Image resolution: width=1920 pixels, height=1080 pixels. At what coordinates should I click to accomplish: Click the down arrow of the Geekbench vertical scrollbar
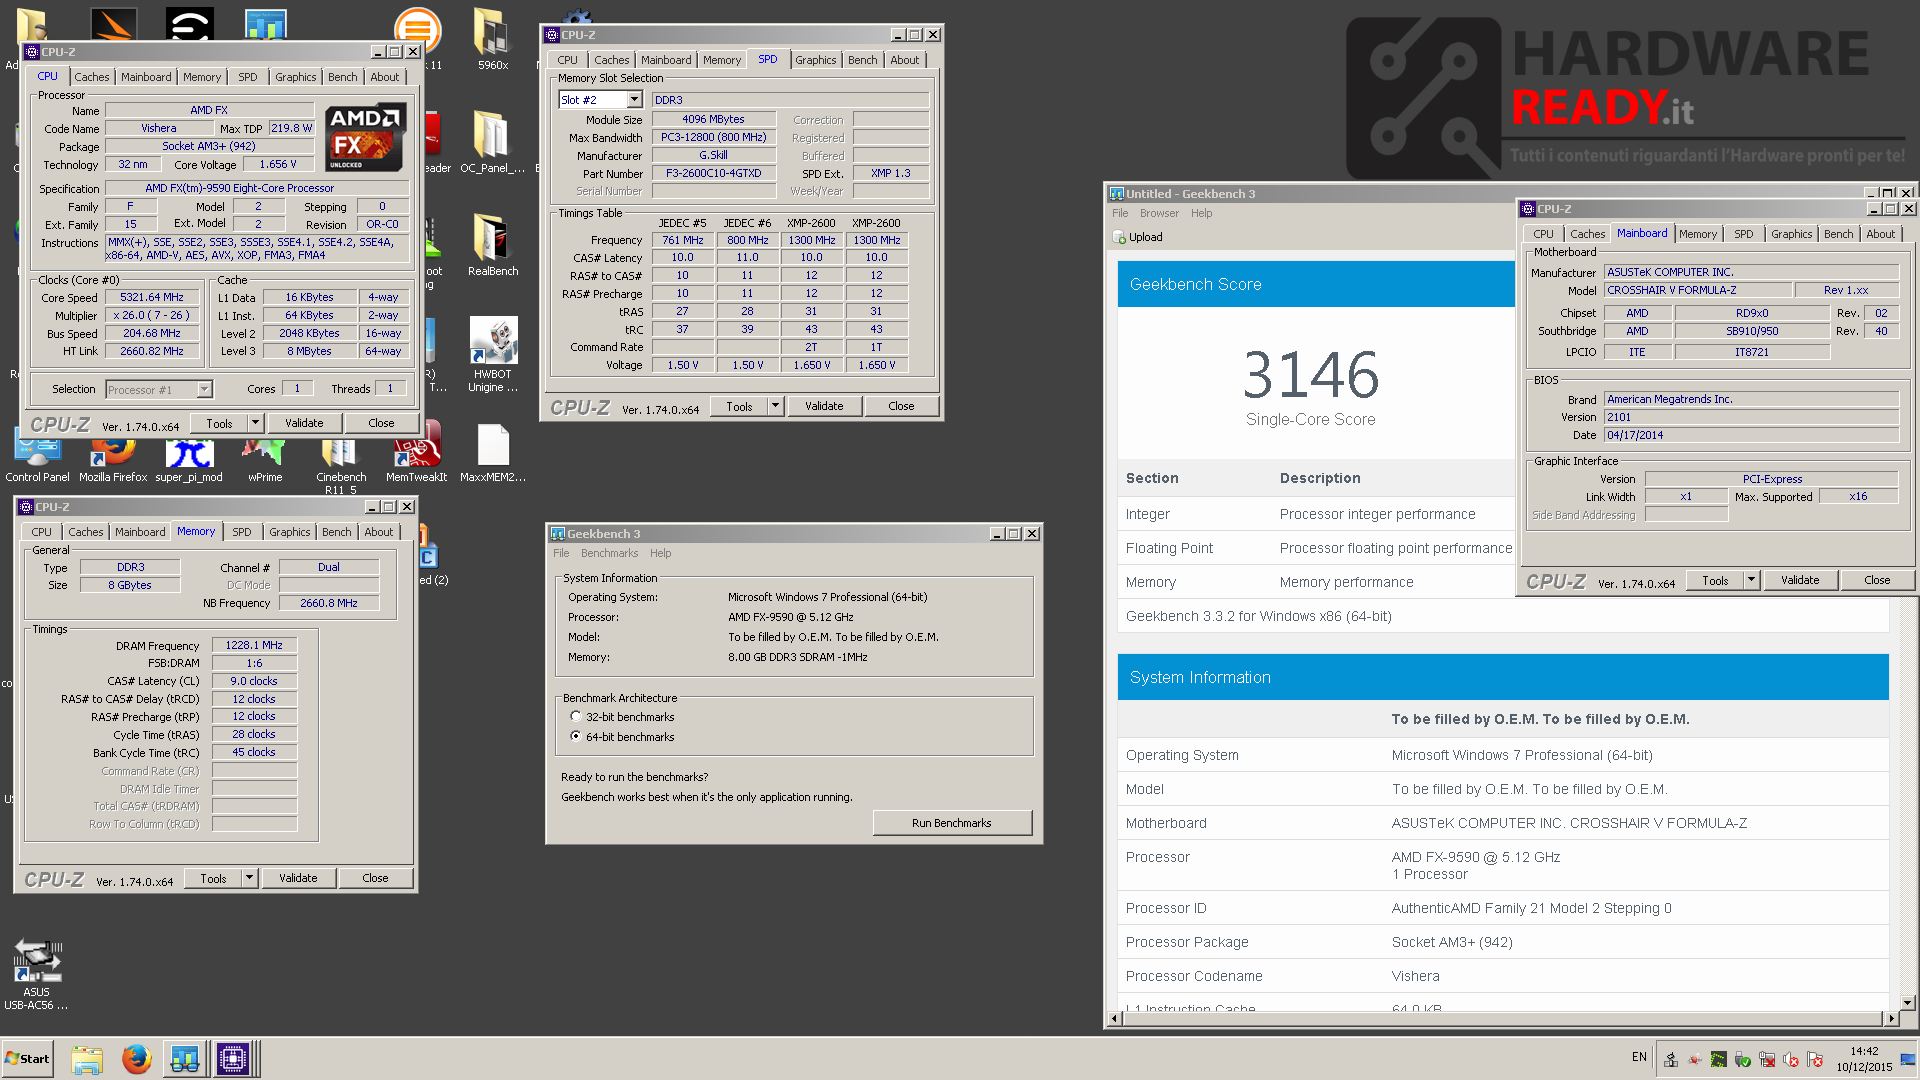coord(1906,1002)
